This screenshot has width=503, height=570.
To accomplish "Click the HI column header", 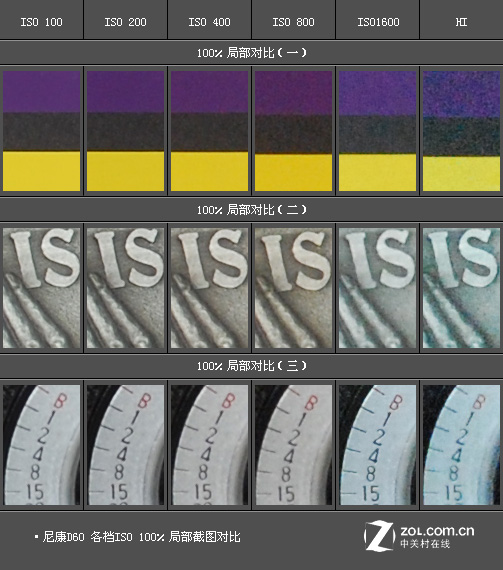I will pos(462,22).
